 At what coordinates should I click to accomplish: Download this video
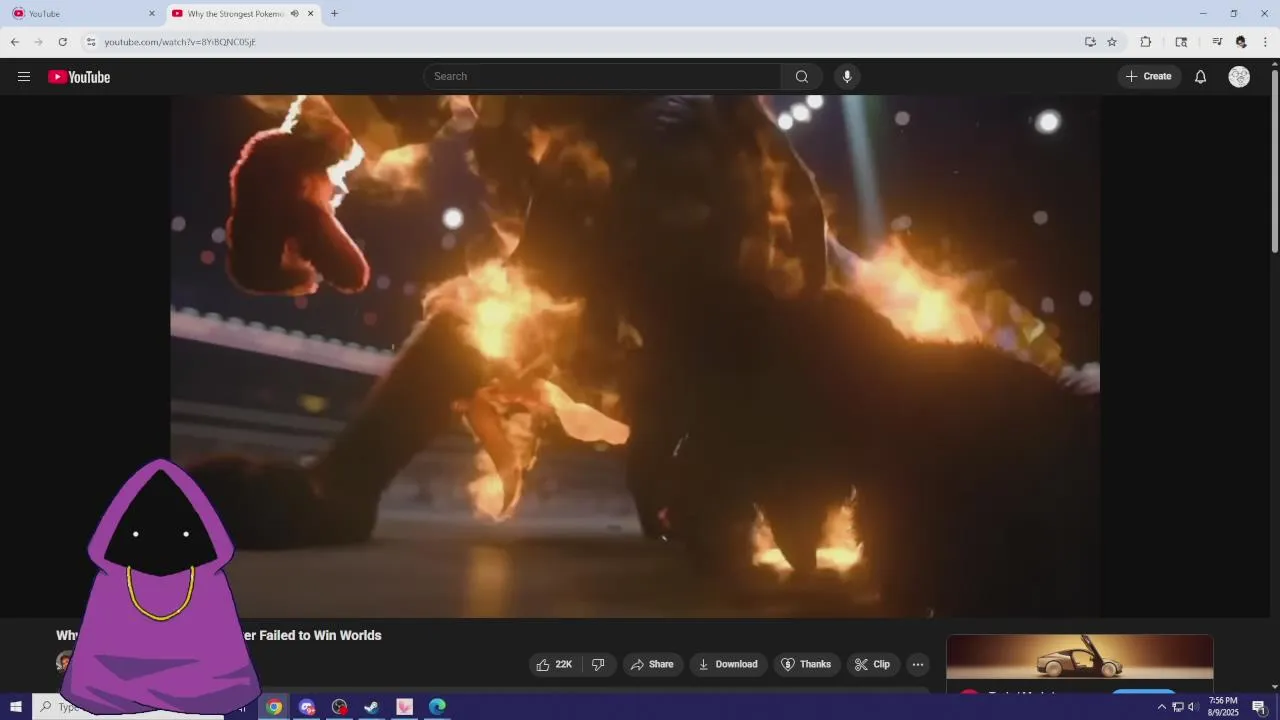tap(728, 664)
